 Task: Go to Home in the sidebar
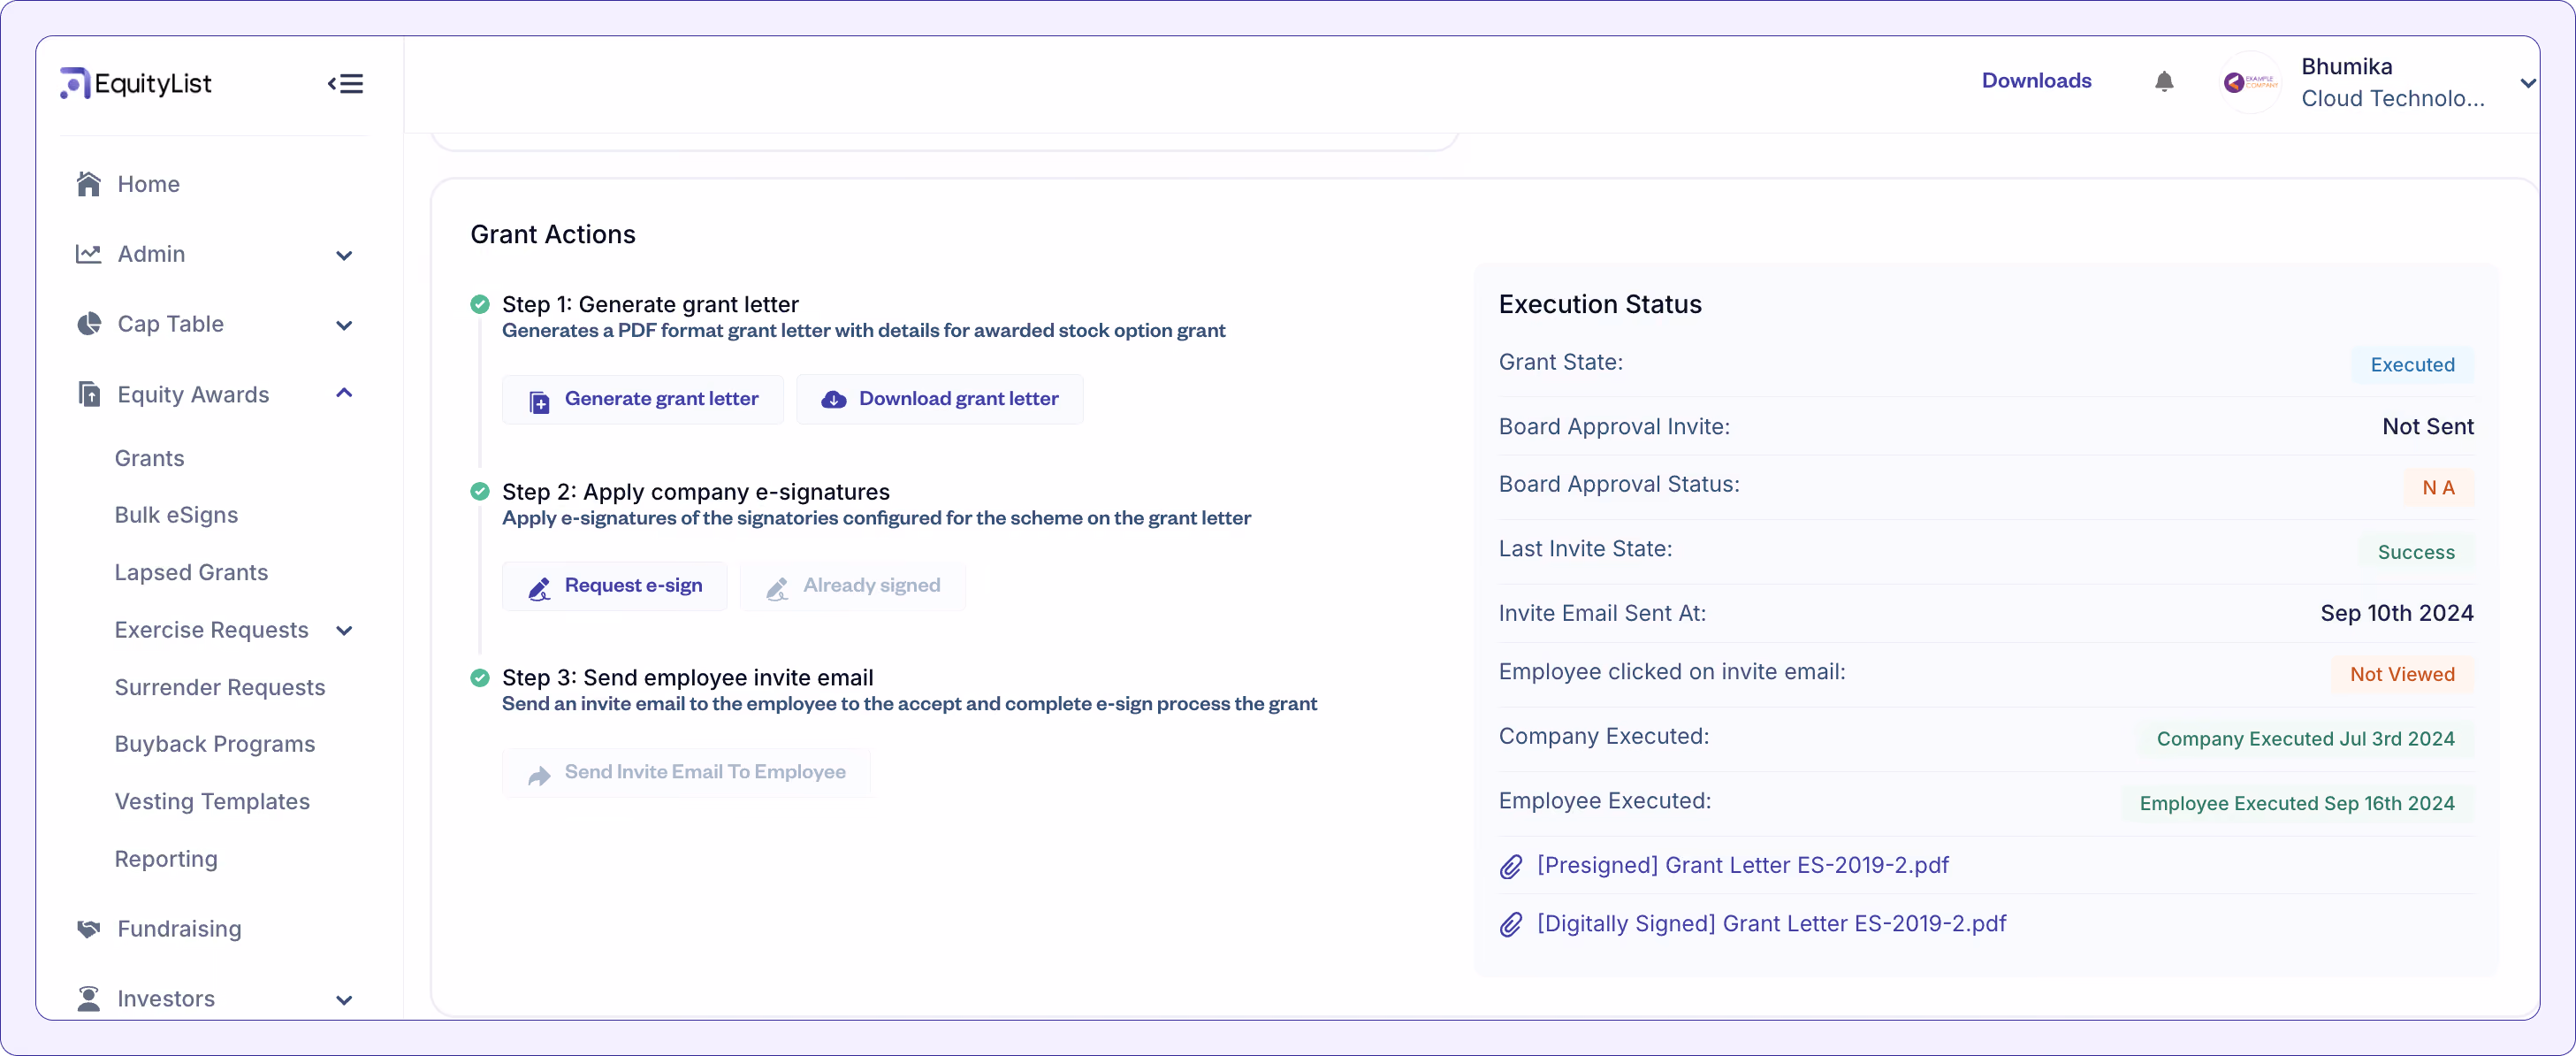[x=149, y=184]
